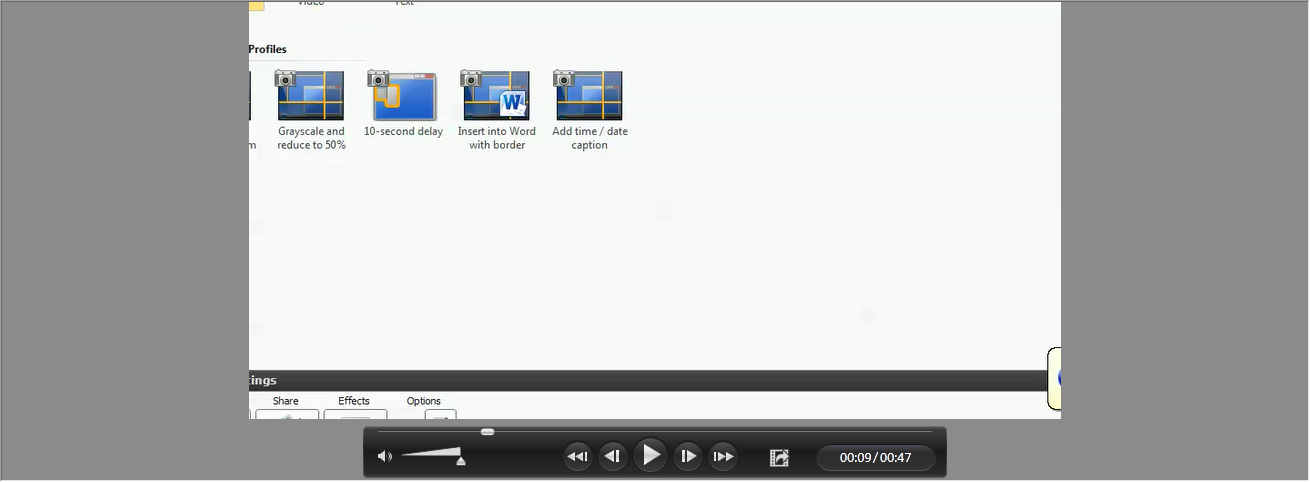Play the video
The width and height of the screenshot is (1310, 482).
click(650, 456)
